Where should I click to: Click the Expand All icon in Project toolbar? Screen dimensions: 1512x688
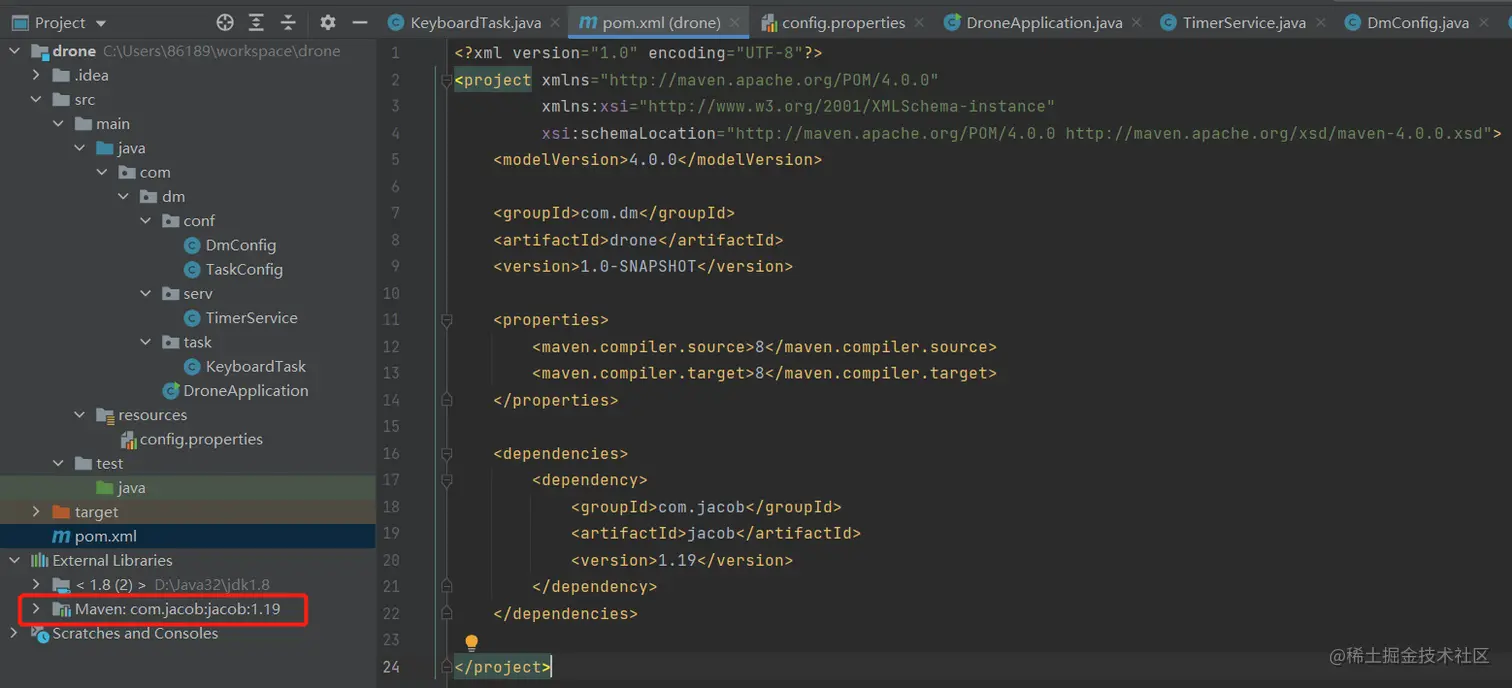[x=256, y=22]
